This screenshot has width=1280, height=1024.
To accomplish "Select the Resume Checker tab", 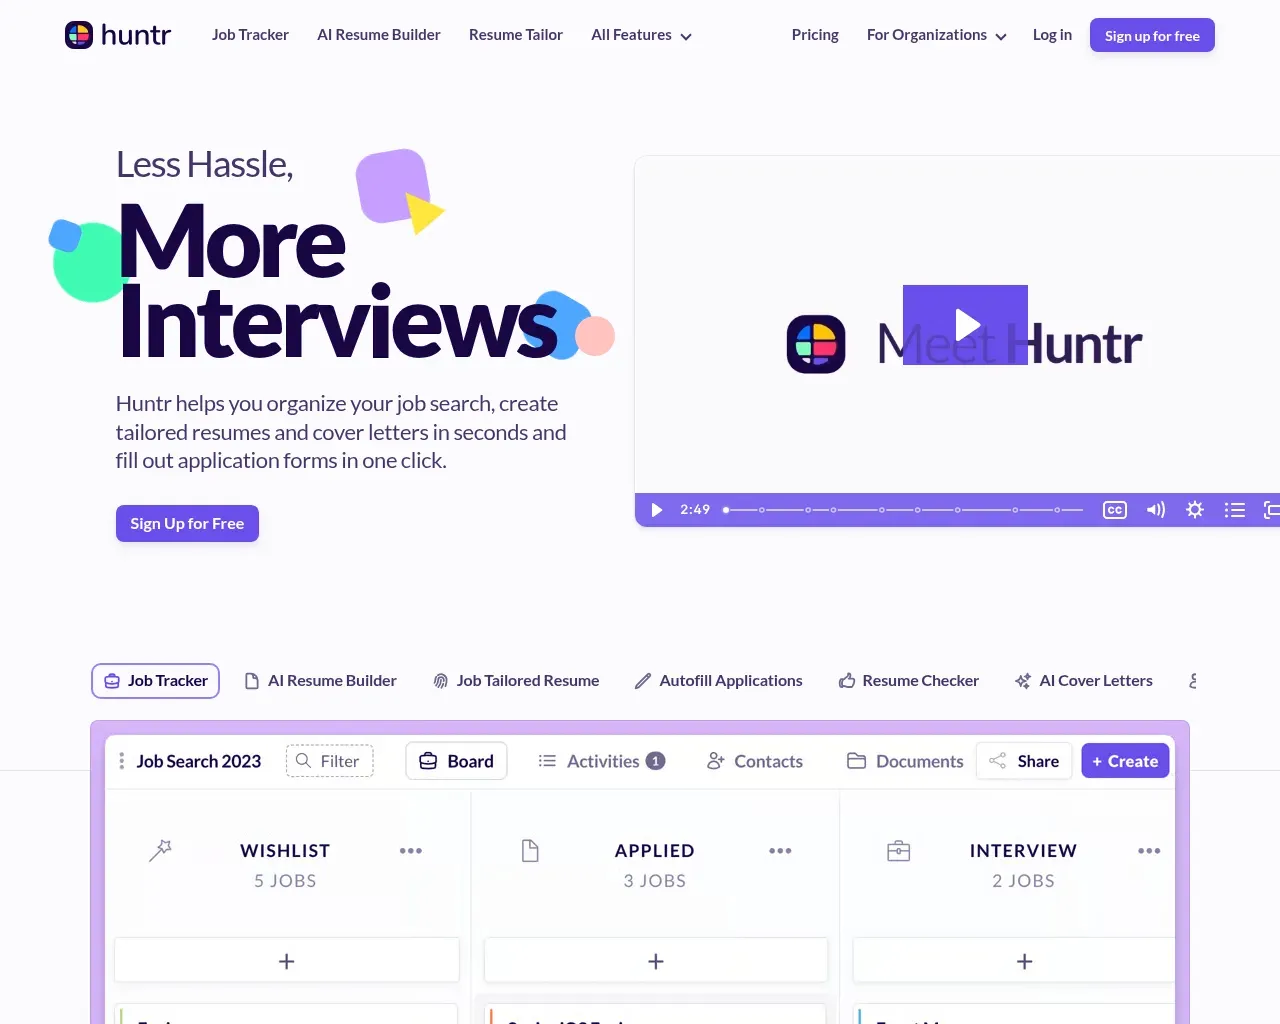I will [x=909, y=681].
